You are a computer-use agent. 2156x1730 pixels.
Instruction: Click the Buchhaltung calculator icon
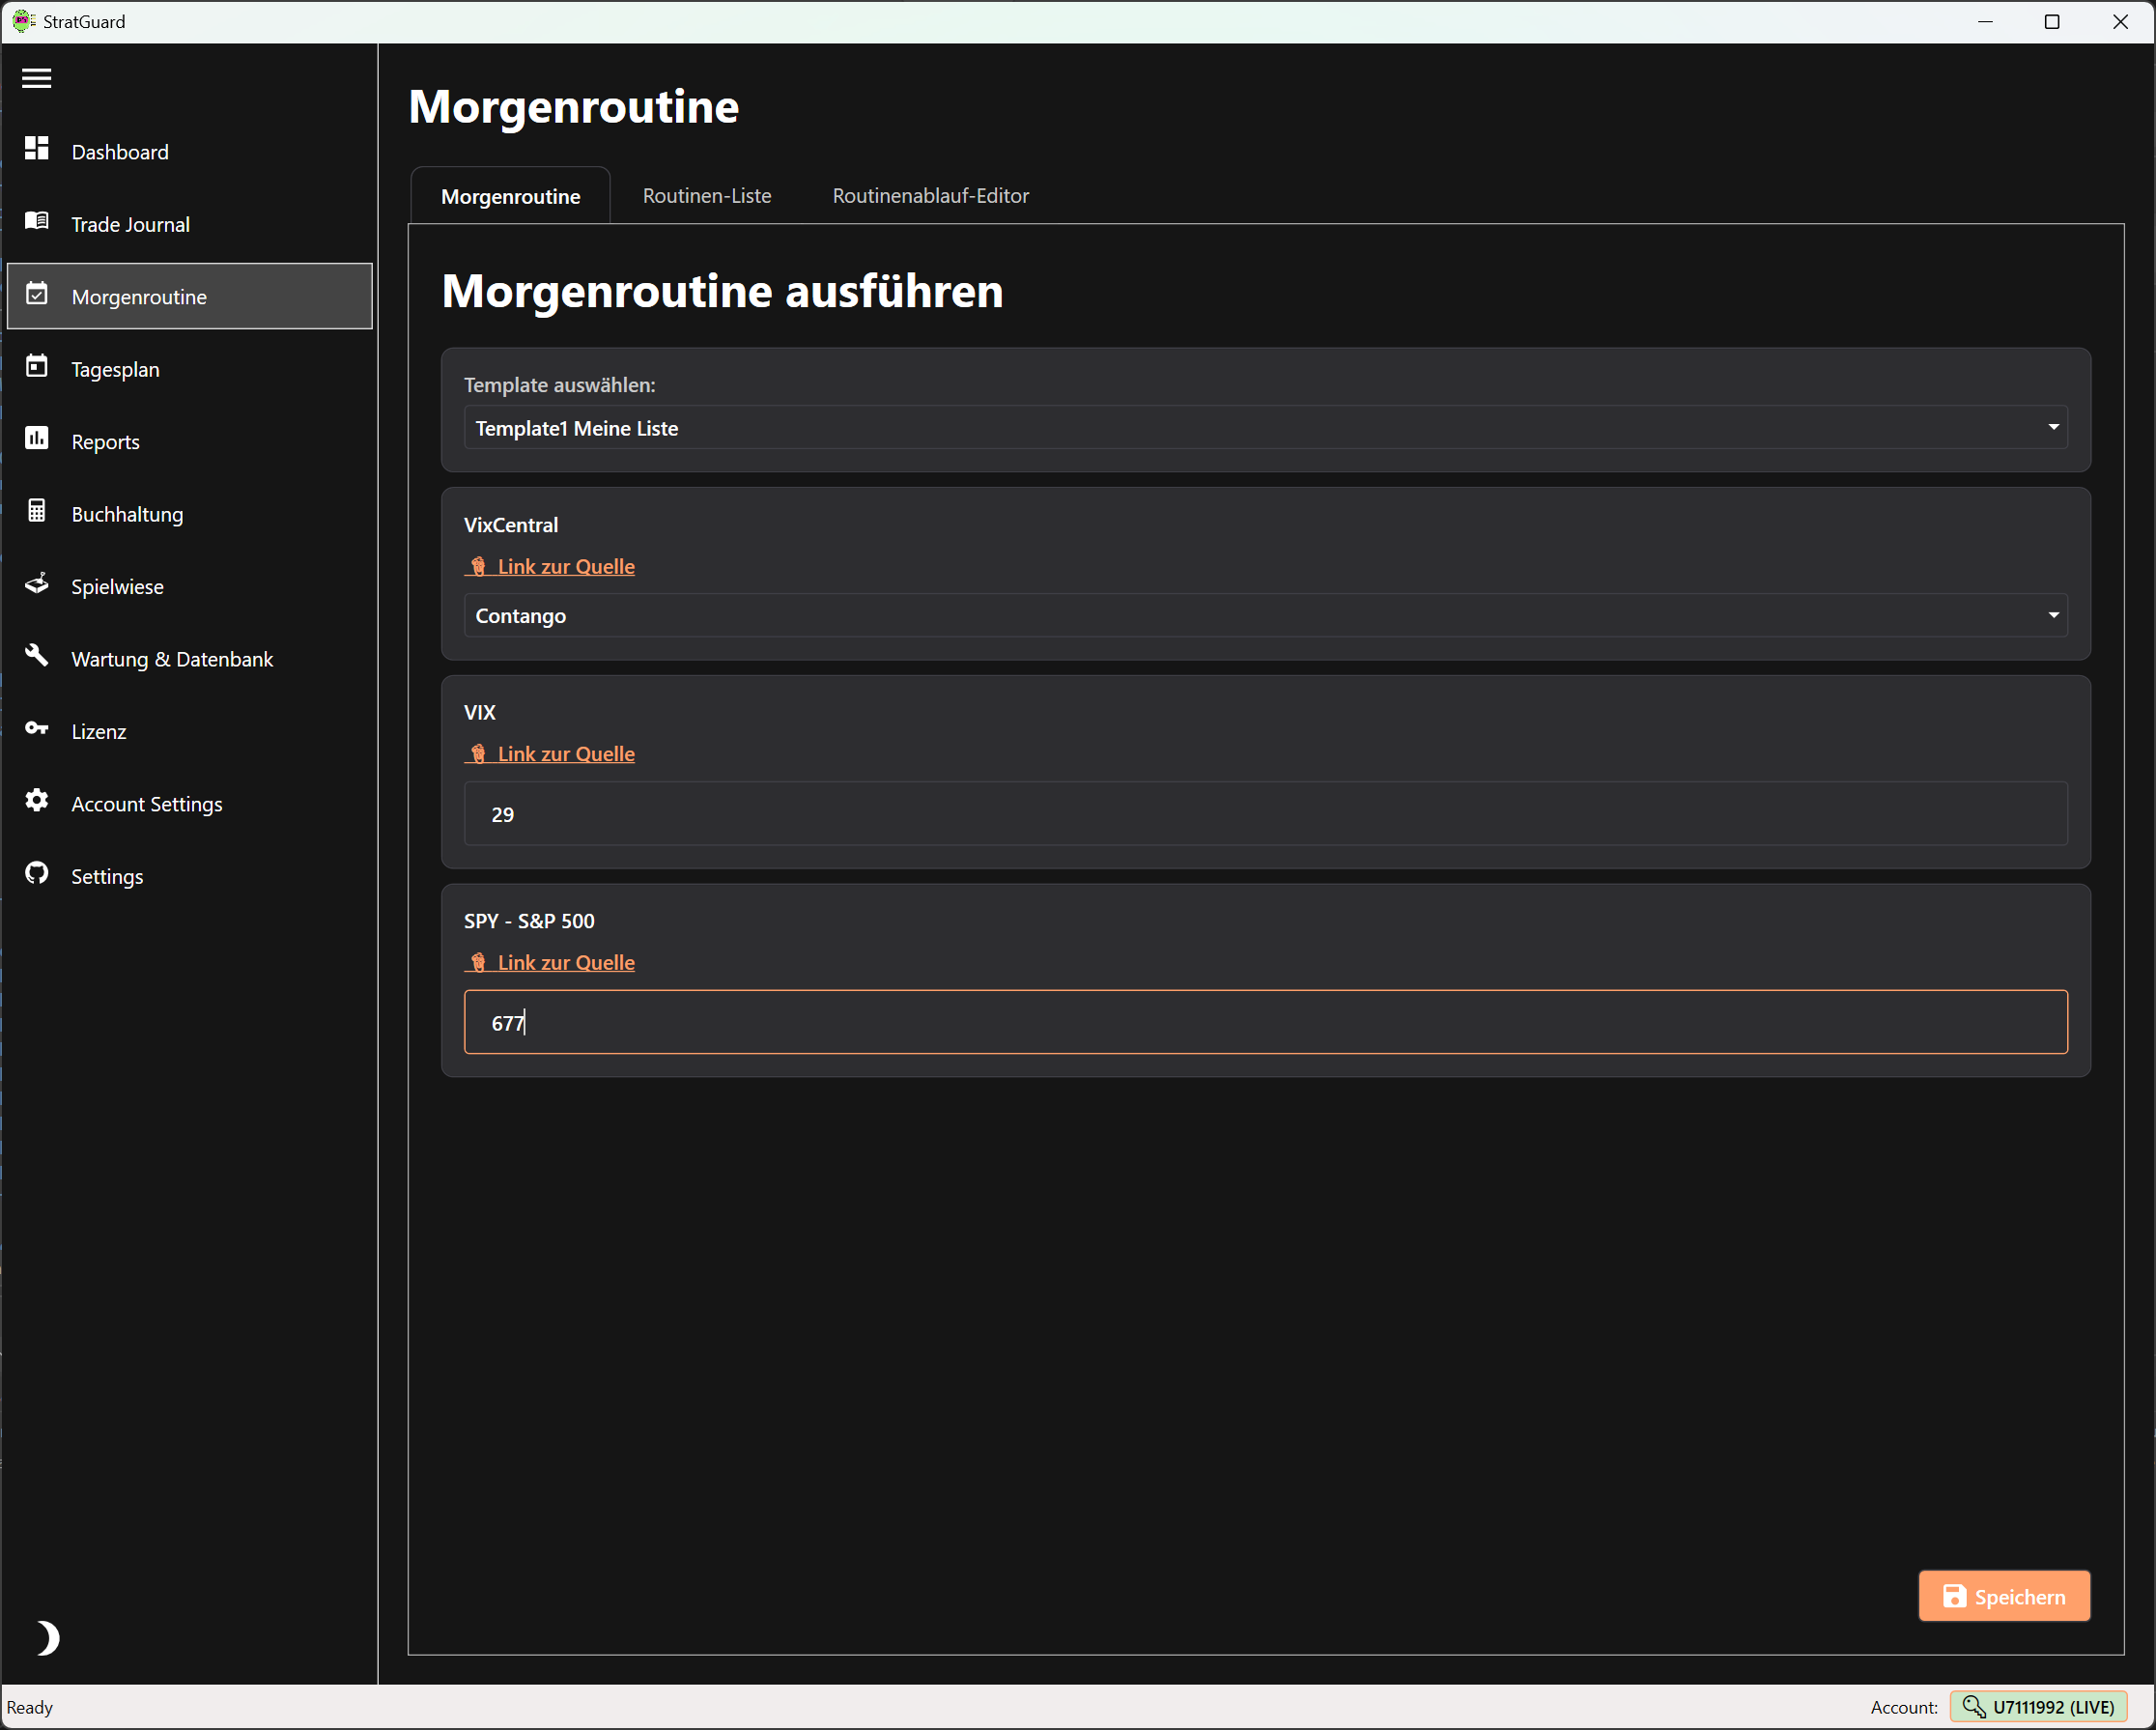[37, 511]
